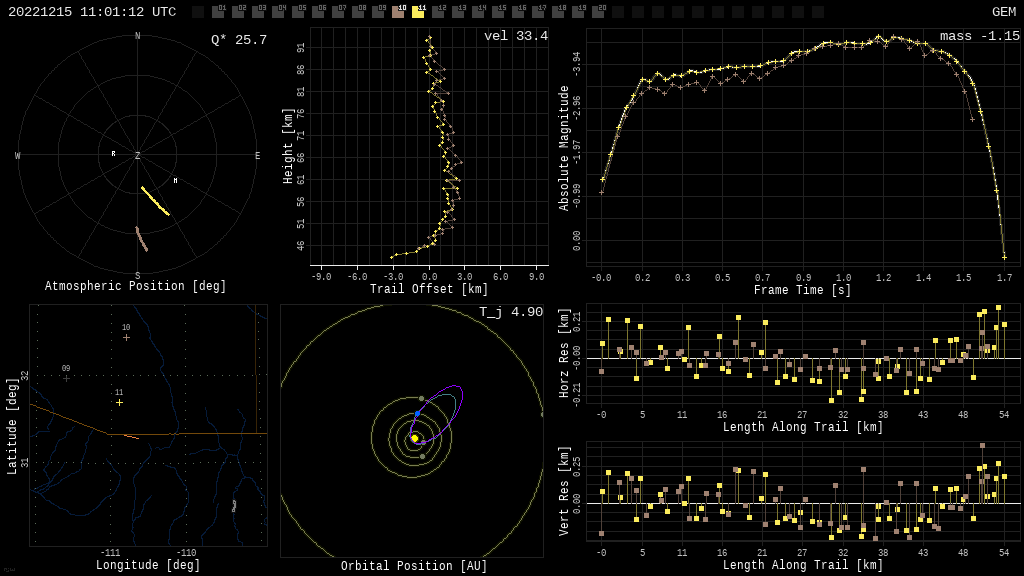This screenshot has height=576, width=1024.
Task: Toggle the station 01 box in top strip
Action: click(218, 12)
